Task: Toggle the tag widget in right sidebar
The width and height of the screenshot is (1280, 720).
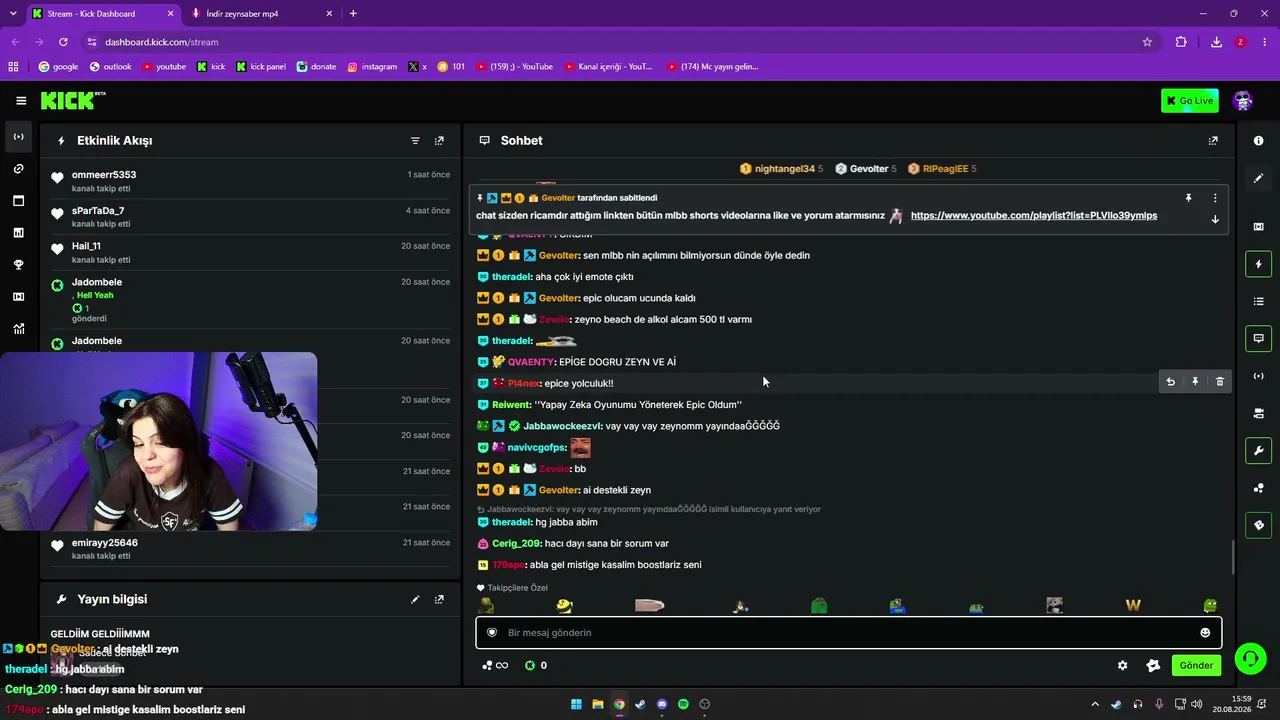Action: 1258,525
